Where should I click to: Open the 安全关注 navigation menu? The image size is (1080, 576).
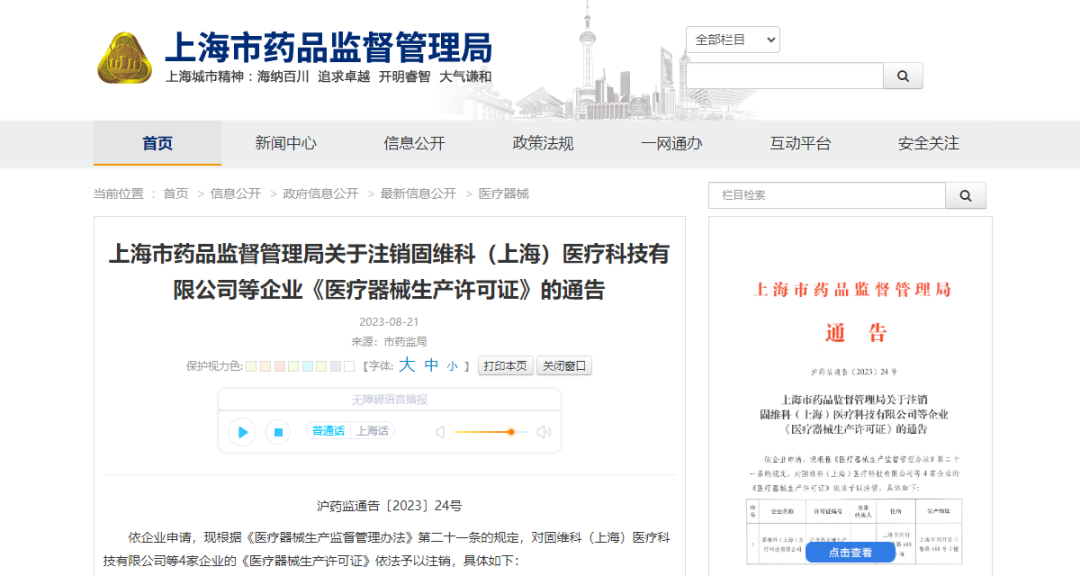point(927,143)
